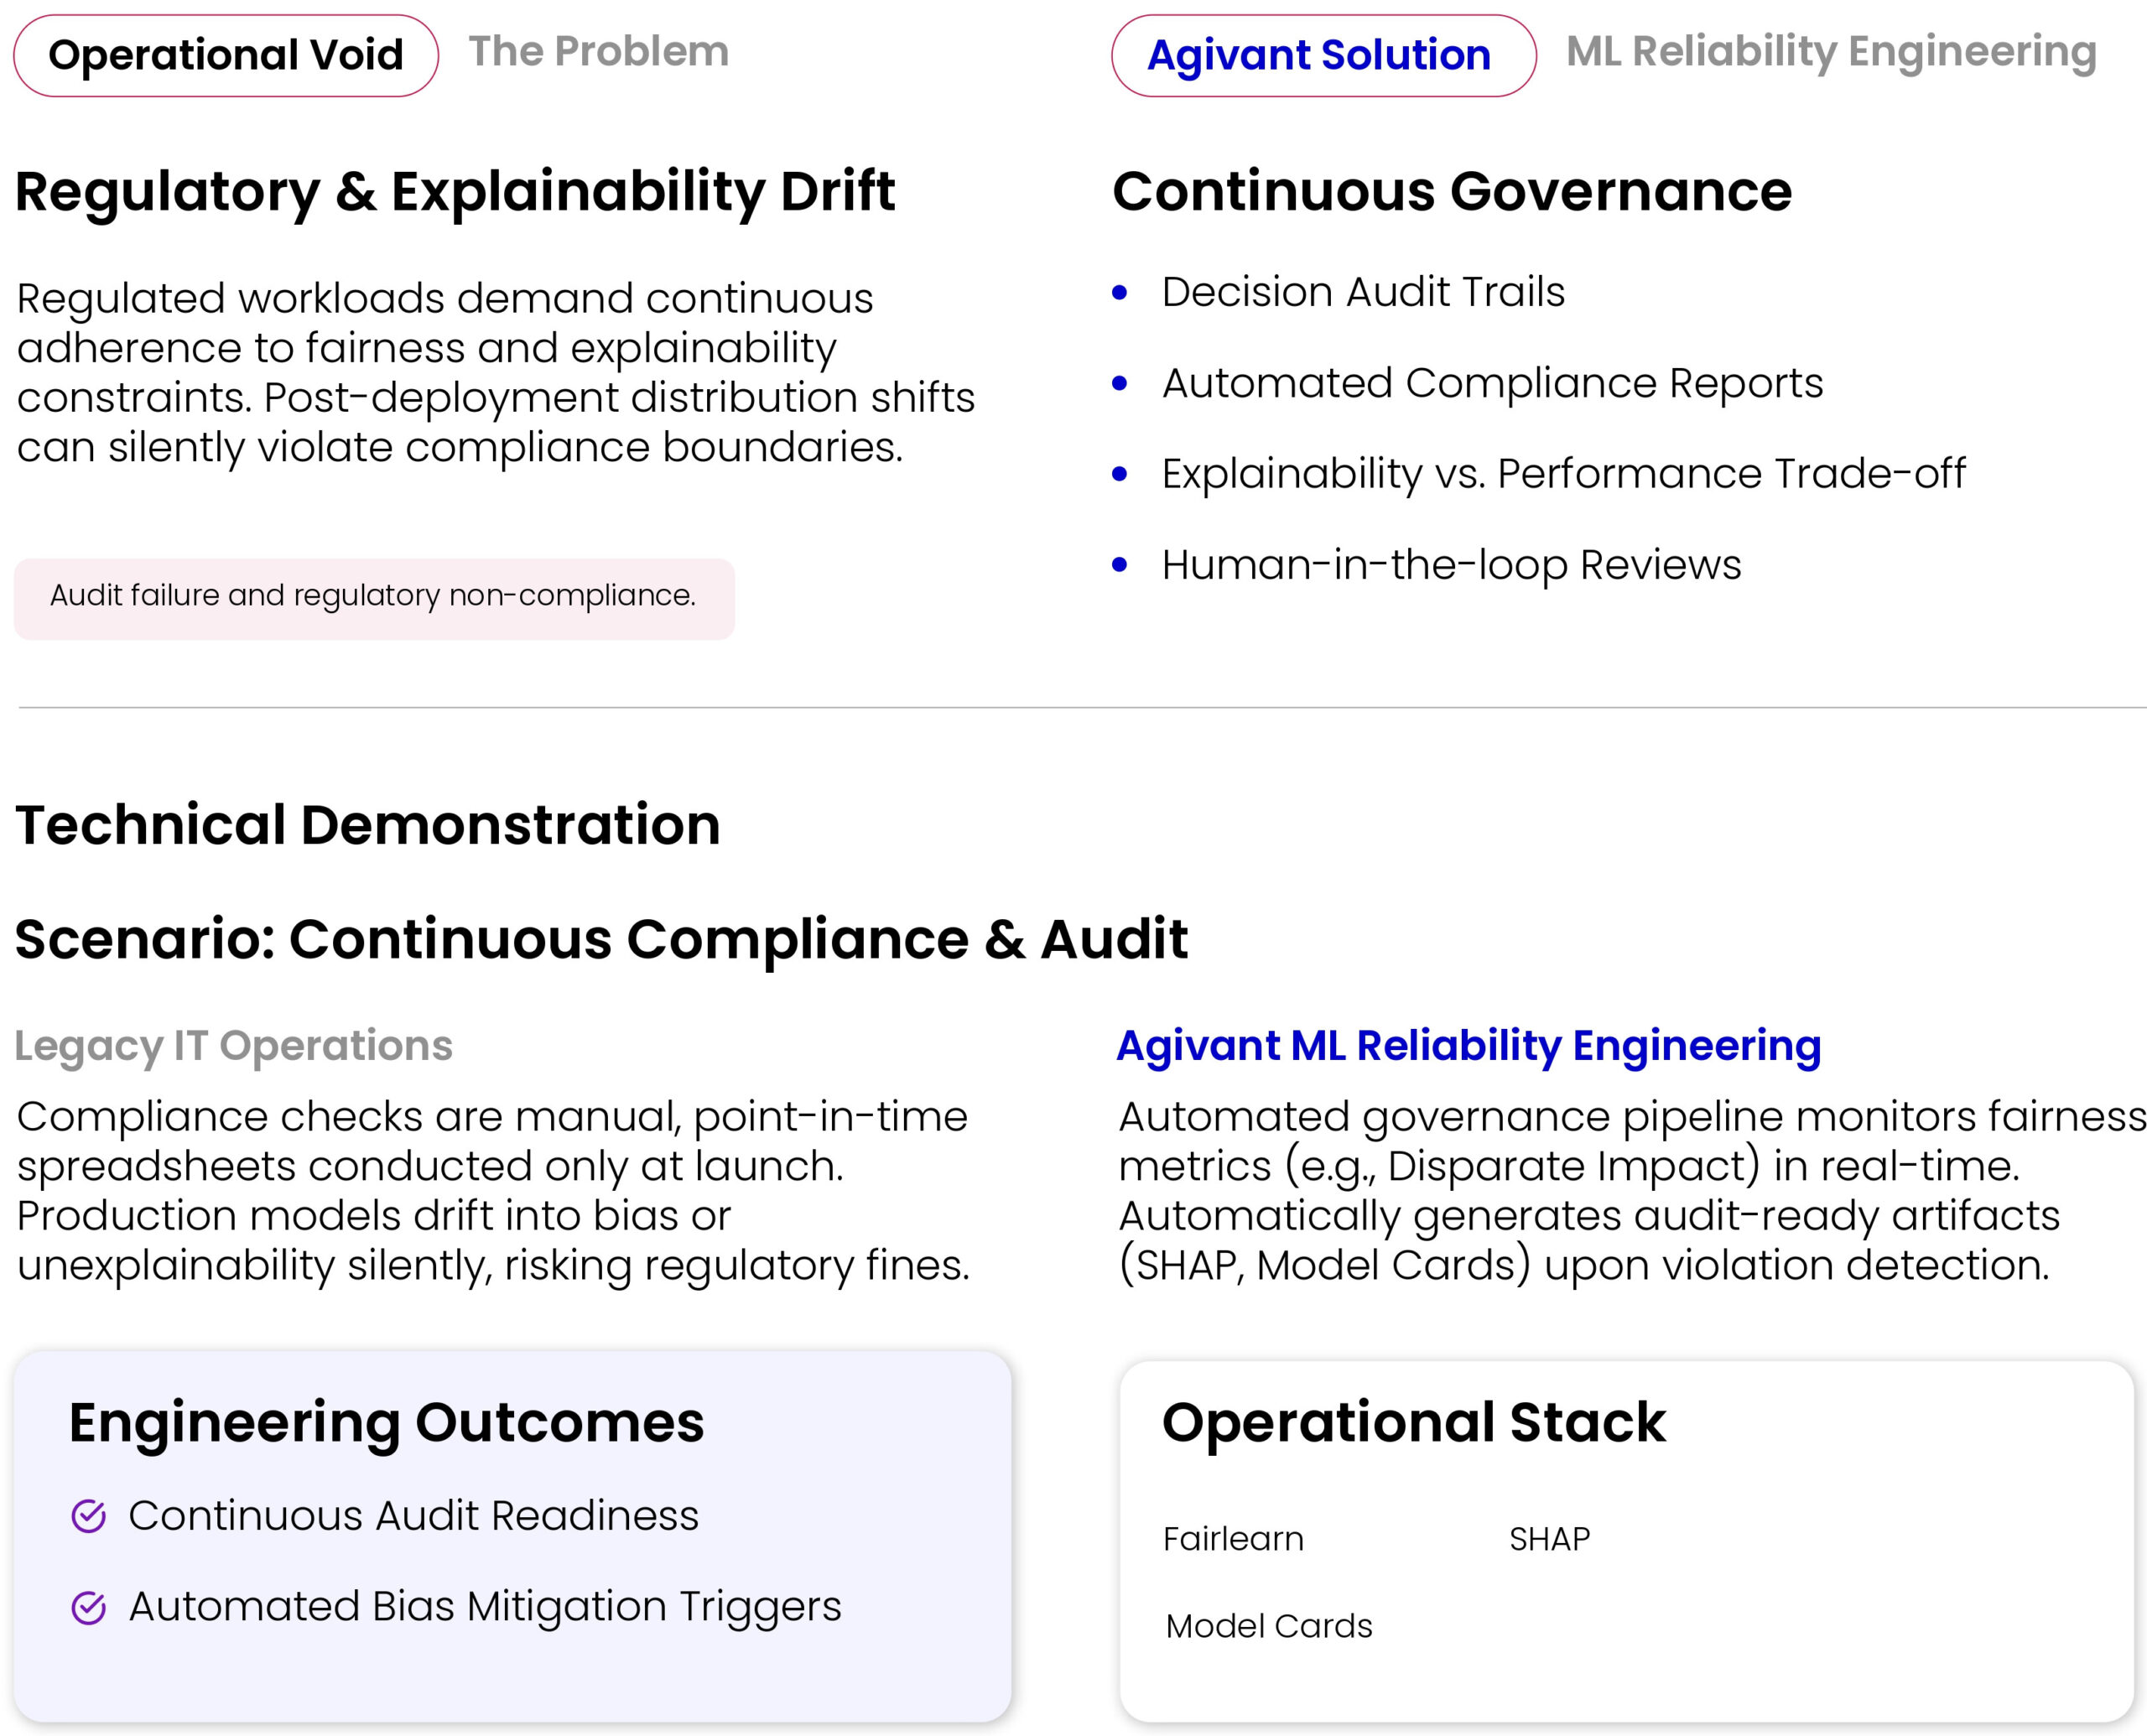Click the Legacy IT Operations heading
2147x1736 pixels.
[x=233, y=1046]
